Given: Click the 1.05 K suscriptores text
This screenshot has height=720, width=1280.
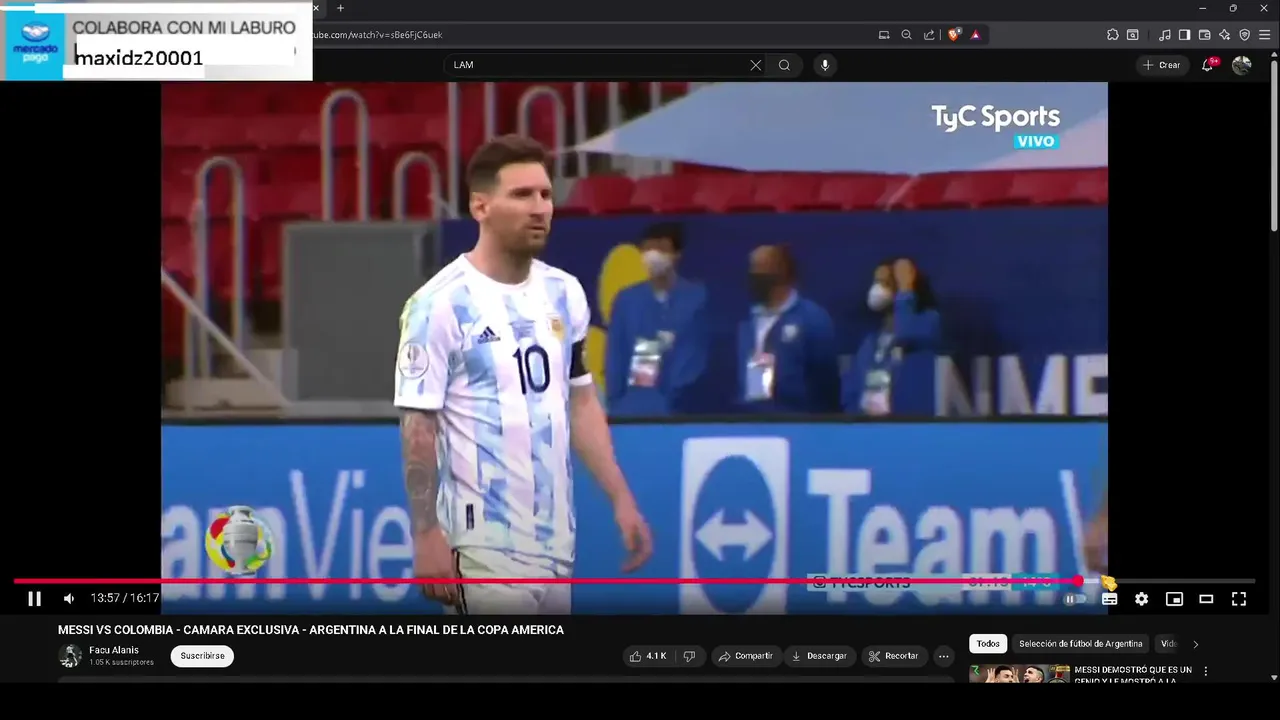Looking at the screenshot, I should 122,662.
